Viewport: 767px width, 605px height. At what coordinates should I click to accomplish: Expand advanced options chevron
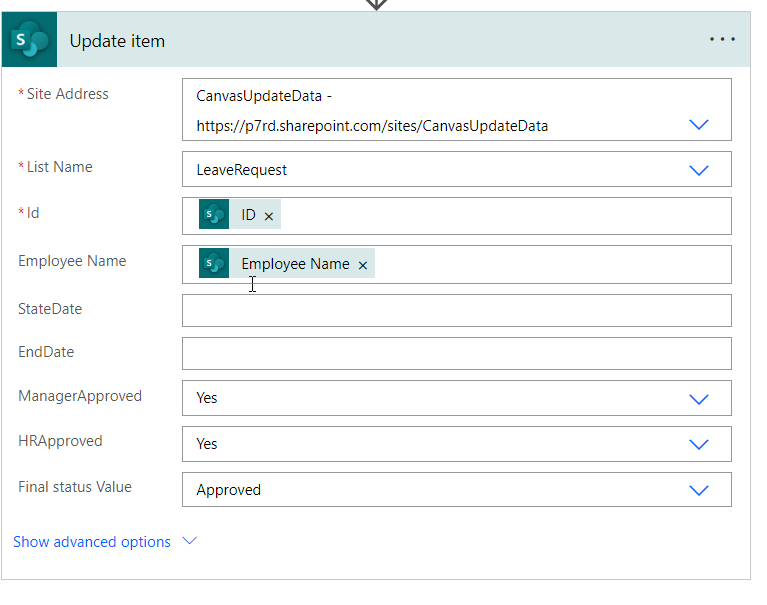(x=189, y=541)
